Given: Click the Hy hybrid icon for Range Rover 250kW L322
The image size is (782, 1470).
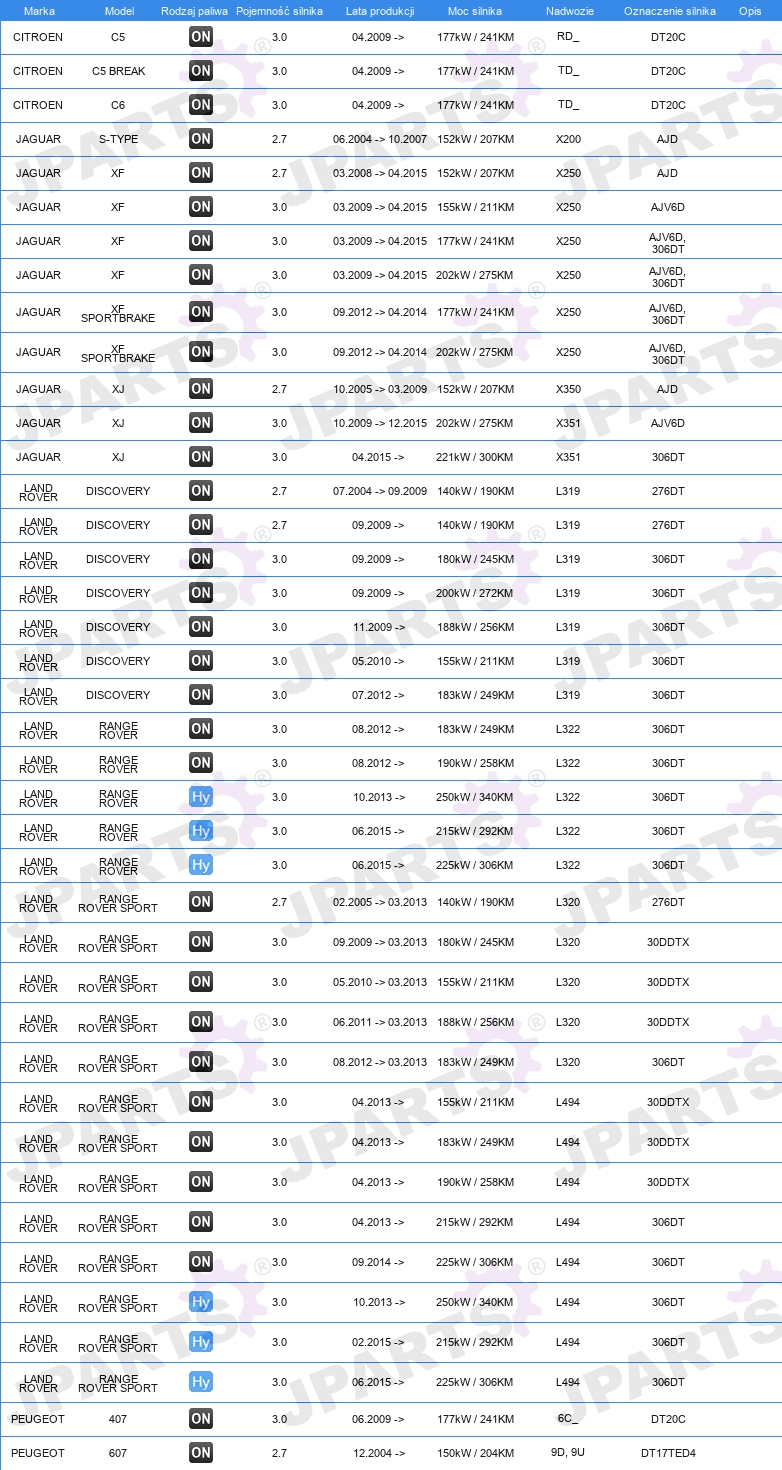Looking at the screenshot, I should (x=201, y=797).
